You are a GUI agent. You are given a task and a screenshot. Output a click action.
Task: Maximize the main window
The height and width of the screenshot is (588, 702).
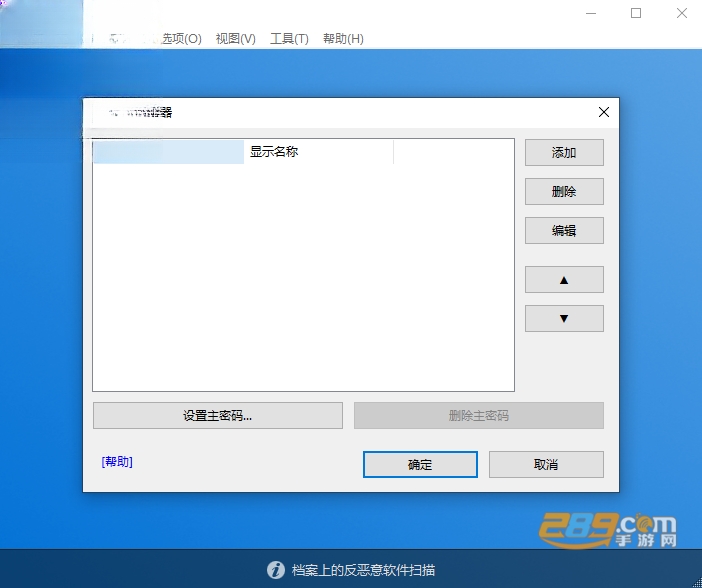point(636,13)
